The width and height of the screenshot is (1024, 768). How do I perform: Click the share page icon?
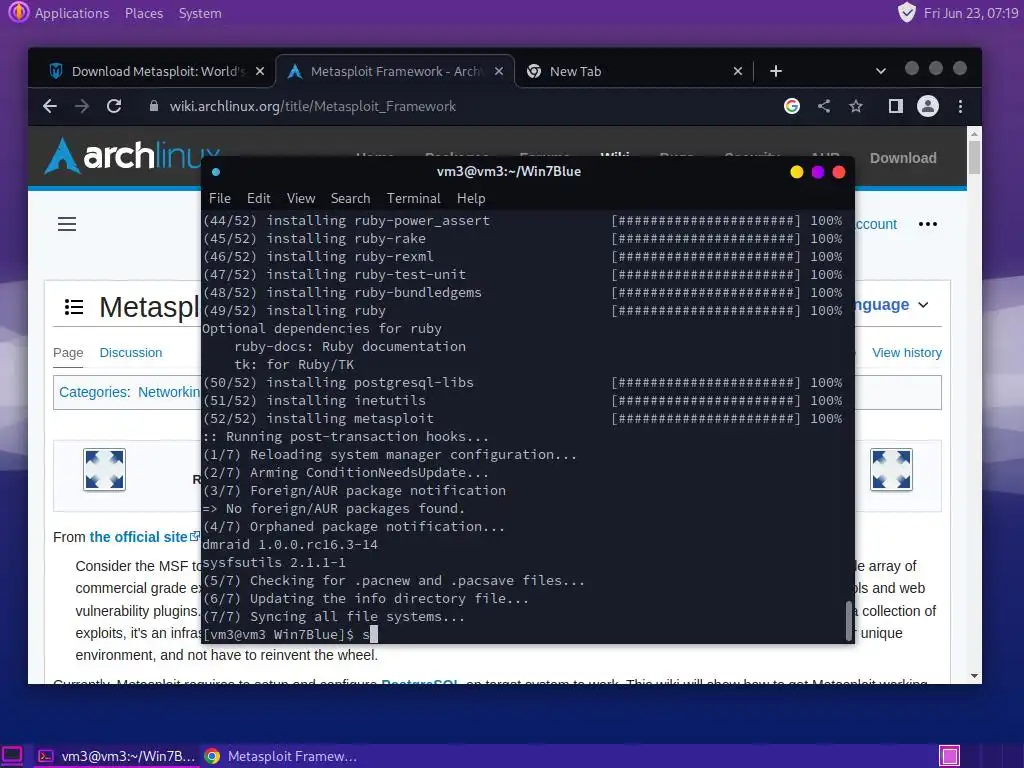(x=824, y=106)
